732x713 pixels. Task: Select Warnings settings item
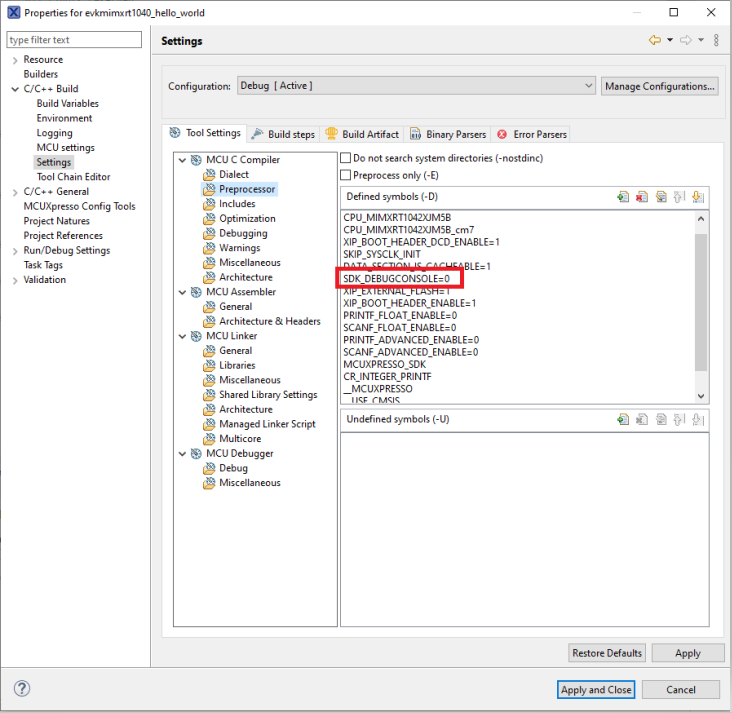pyautogui.click(x=239, y=248)
